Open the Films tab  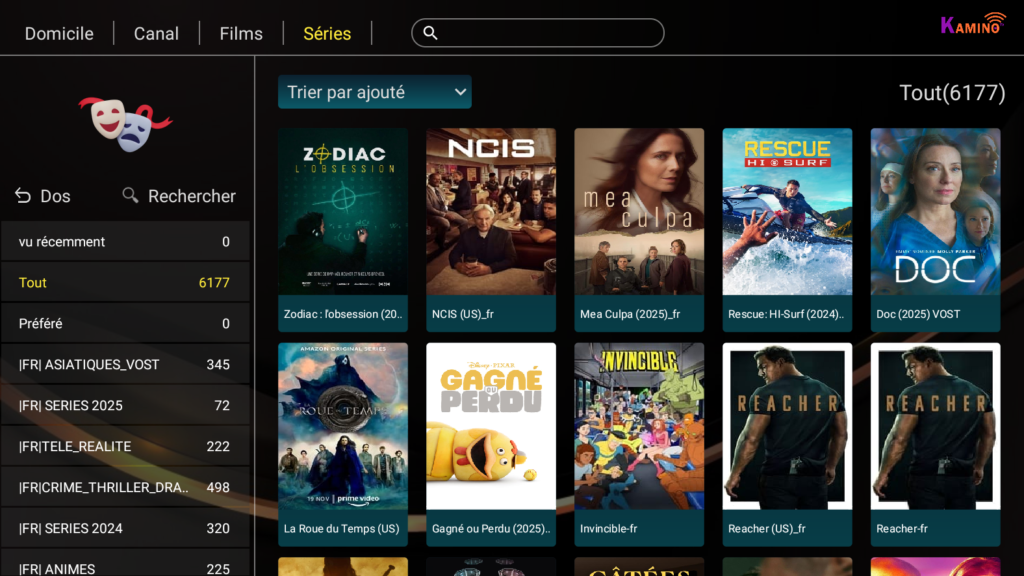241,33
